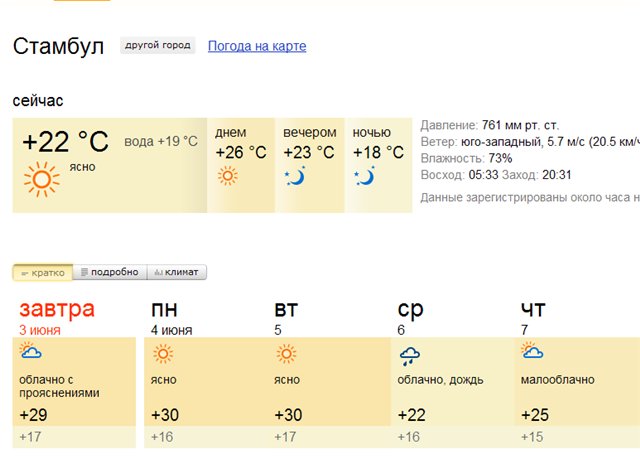
Task: Click the partly cloudy icon for чт
Action: point(532,352)
